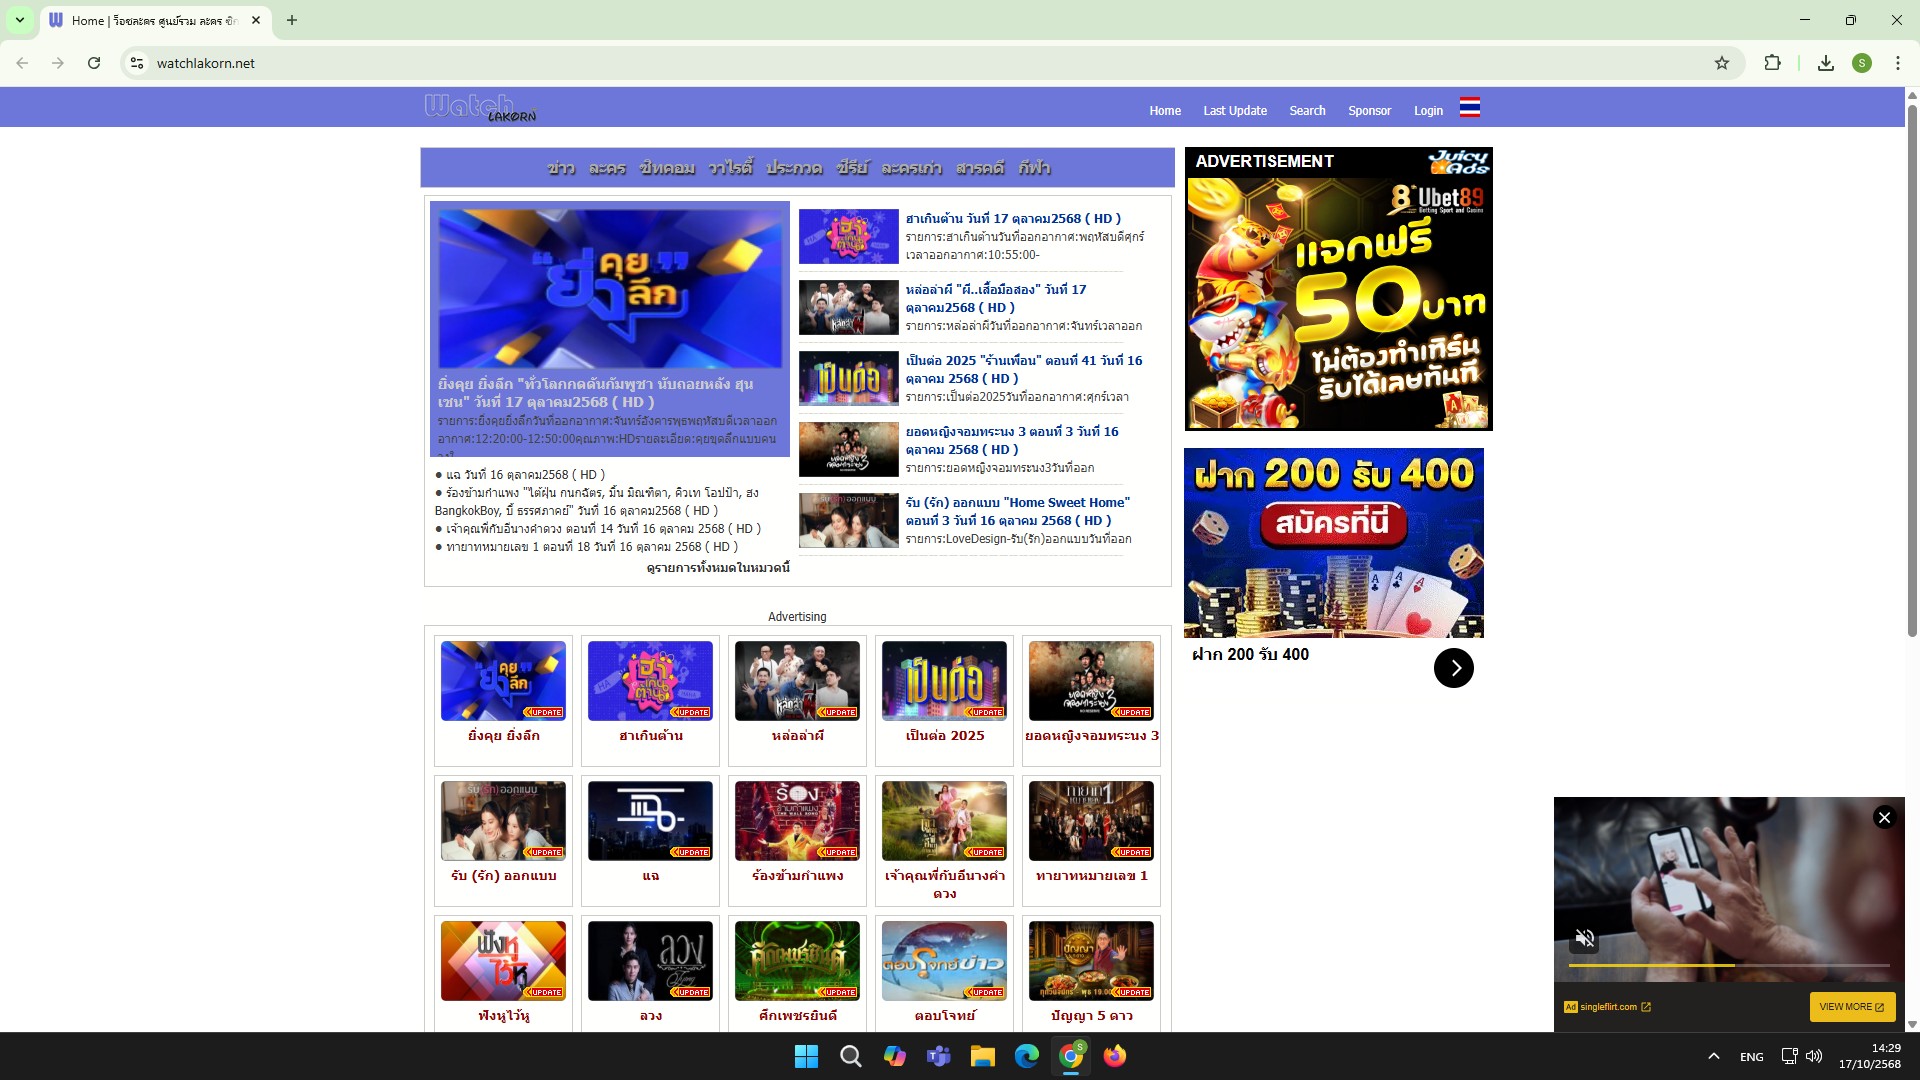
Task: Click the Thai flag language icon
Action: tap(1469, 108)
